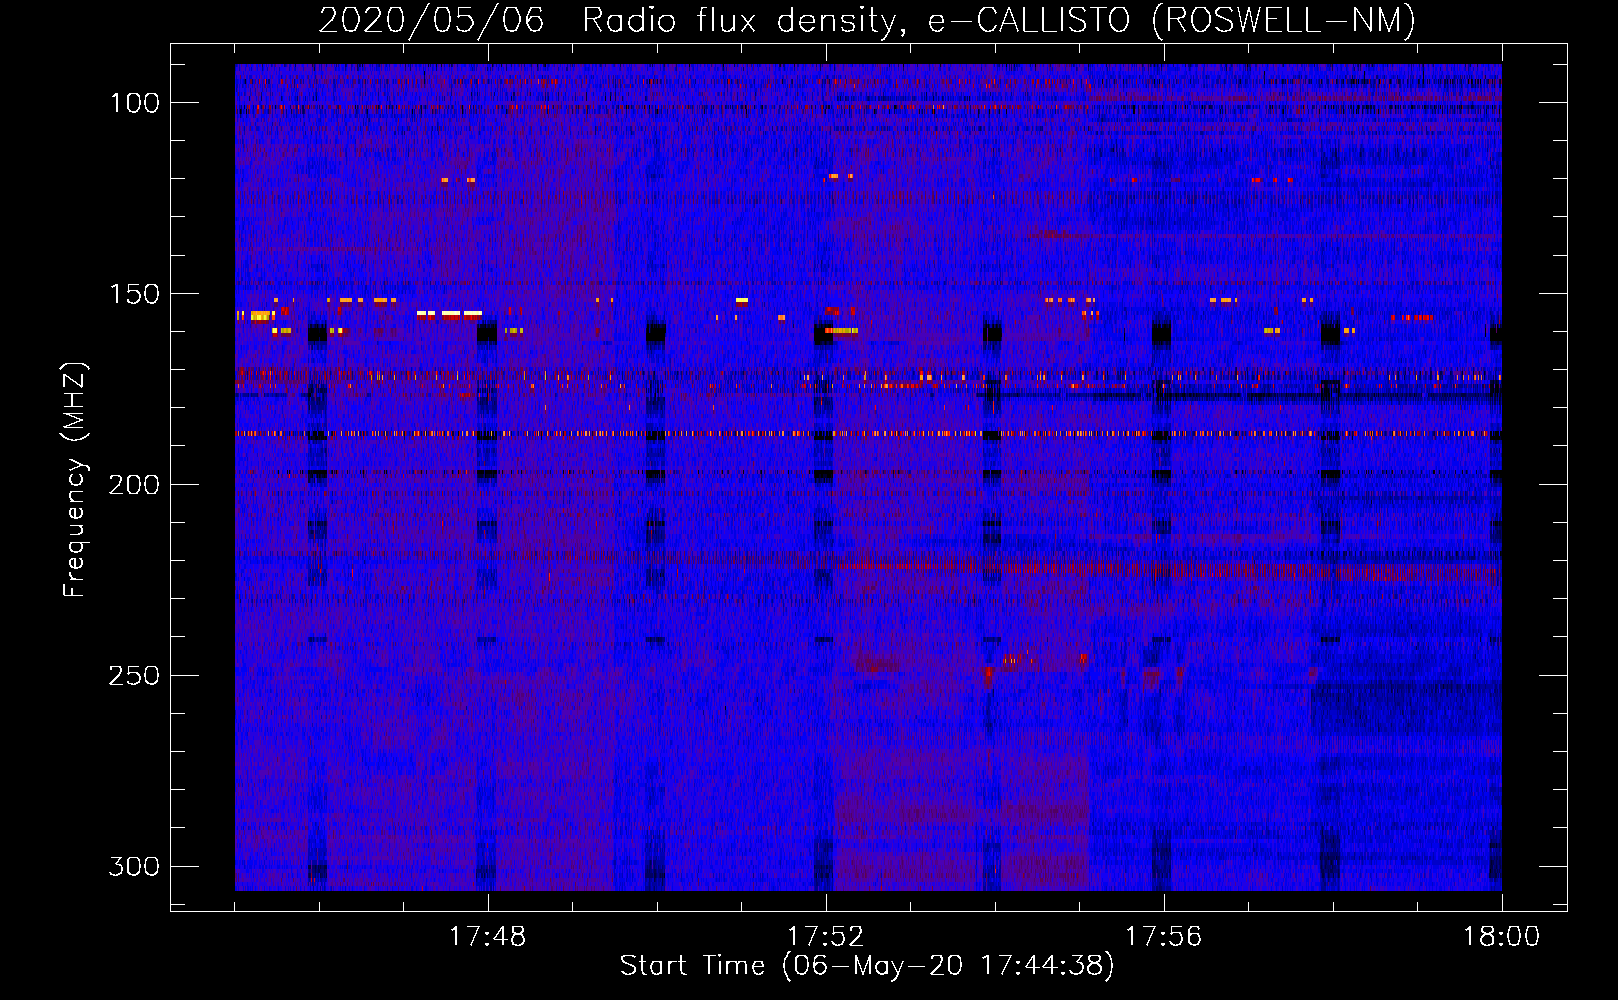Image resolution: width=1618 pixels, height=1000 pixels.
Task: Click the e-CALLISTO (ROSWELL-NM) title text
Action: (1172, 21)
